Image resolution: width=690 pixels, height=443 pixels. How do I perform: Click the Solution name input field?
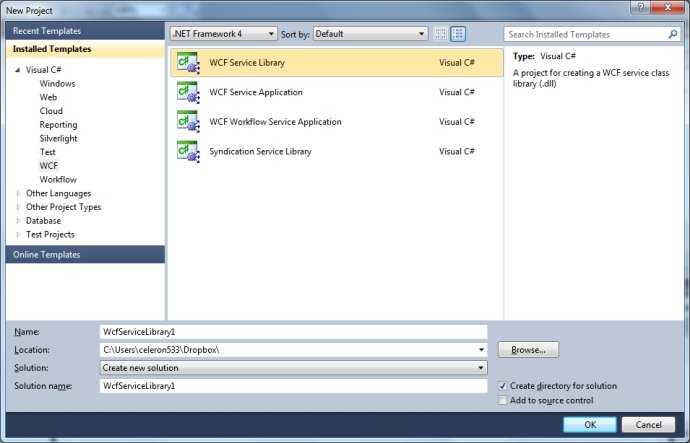click(294, 386)
